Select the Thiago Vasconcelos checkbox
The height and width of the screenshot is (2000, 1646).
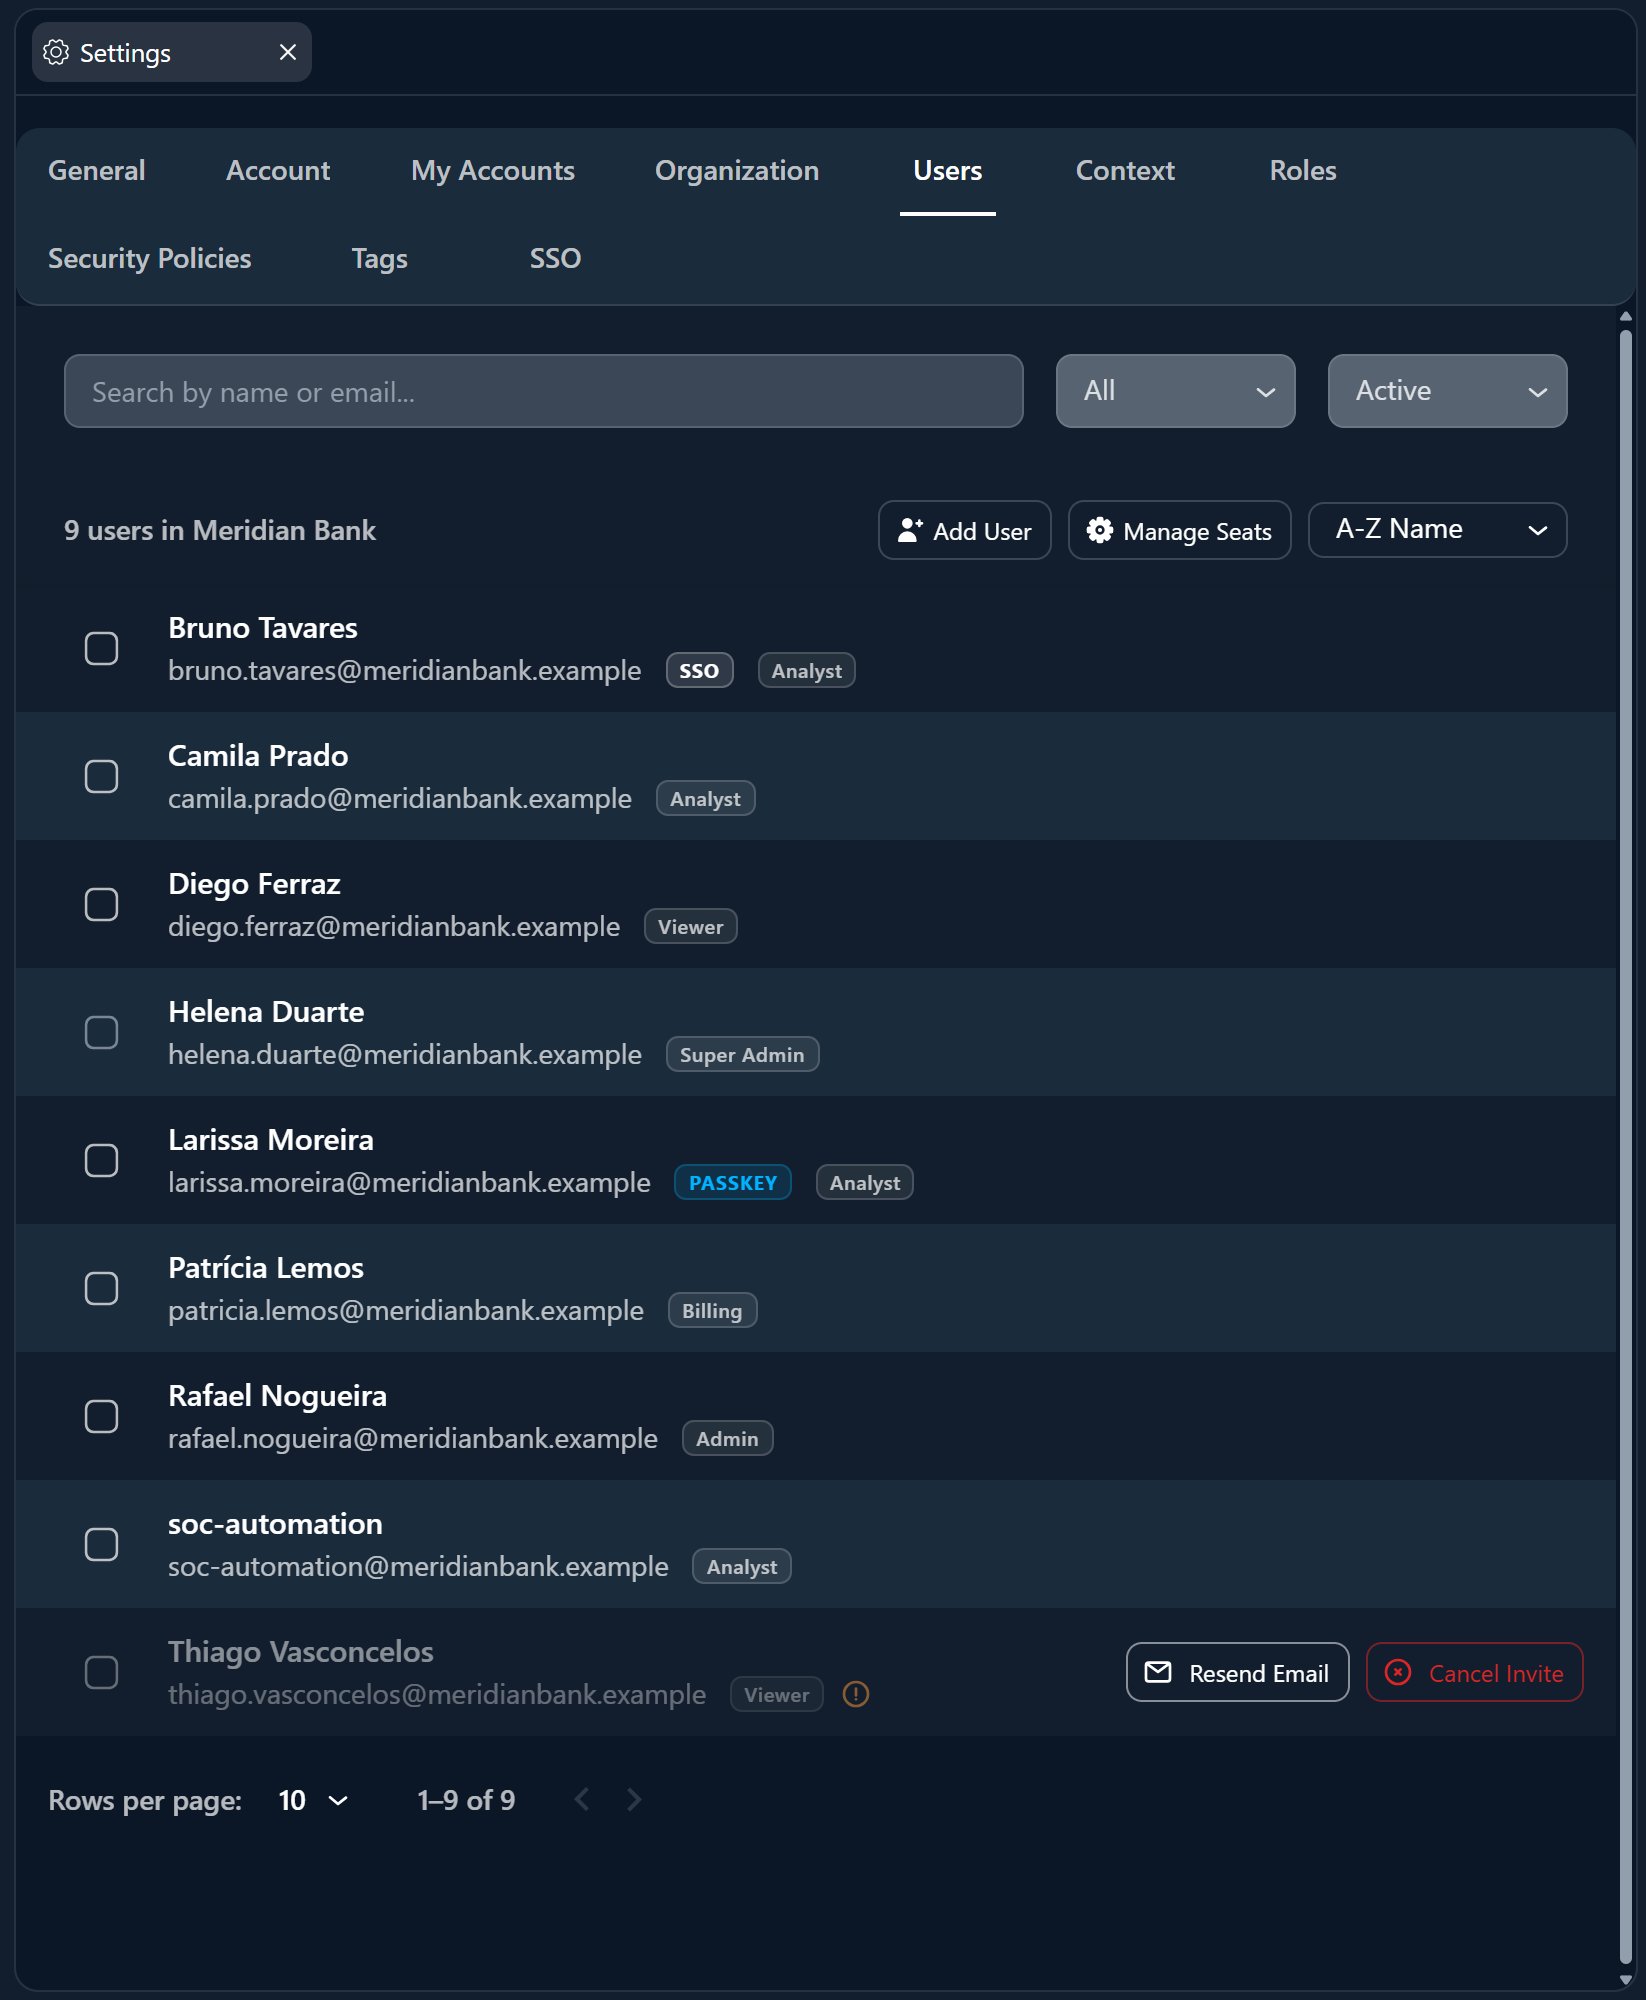(x=101, y=1672)
